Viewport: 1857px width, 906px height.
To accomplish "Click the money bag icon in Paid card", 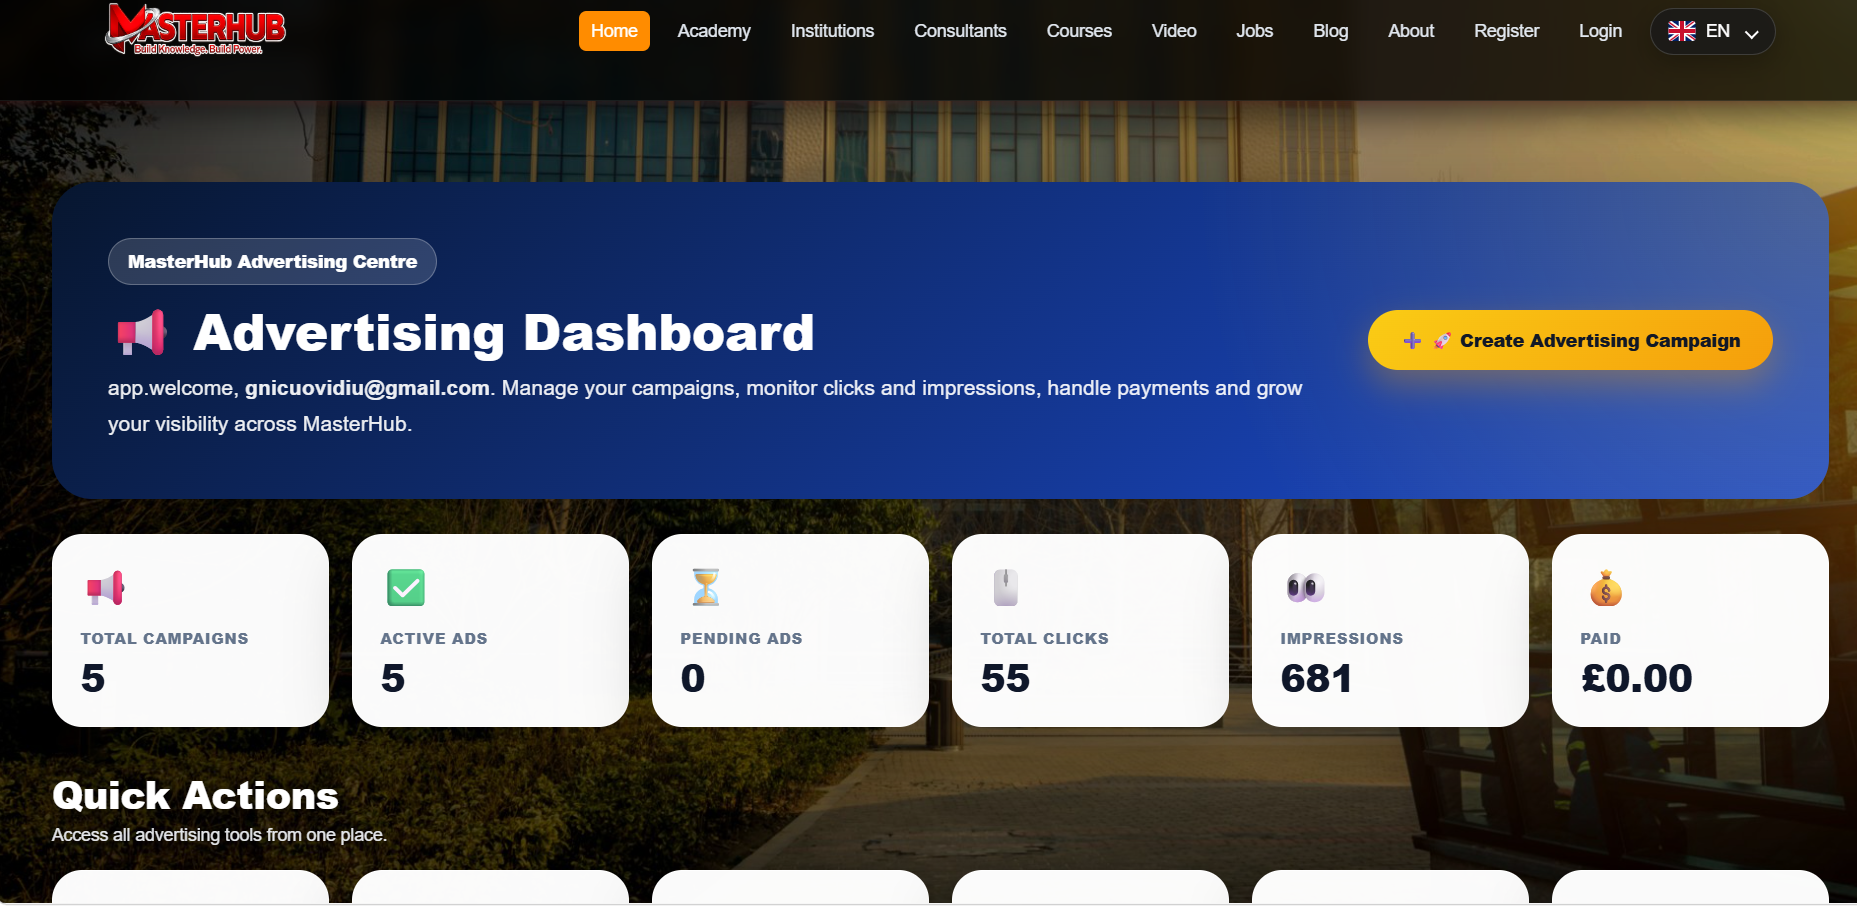I will tap(1606, 588).
